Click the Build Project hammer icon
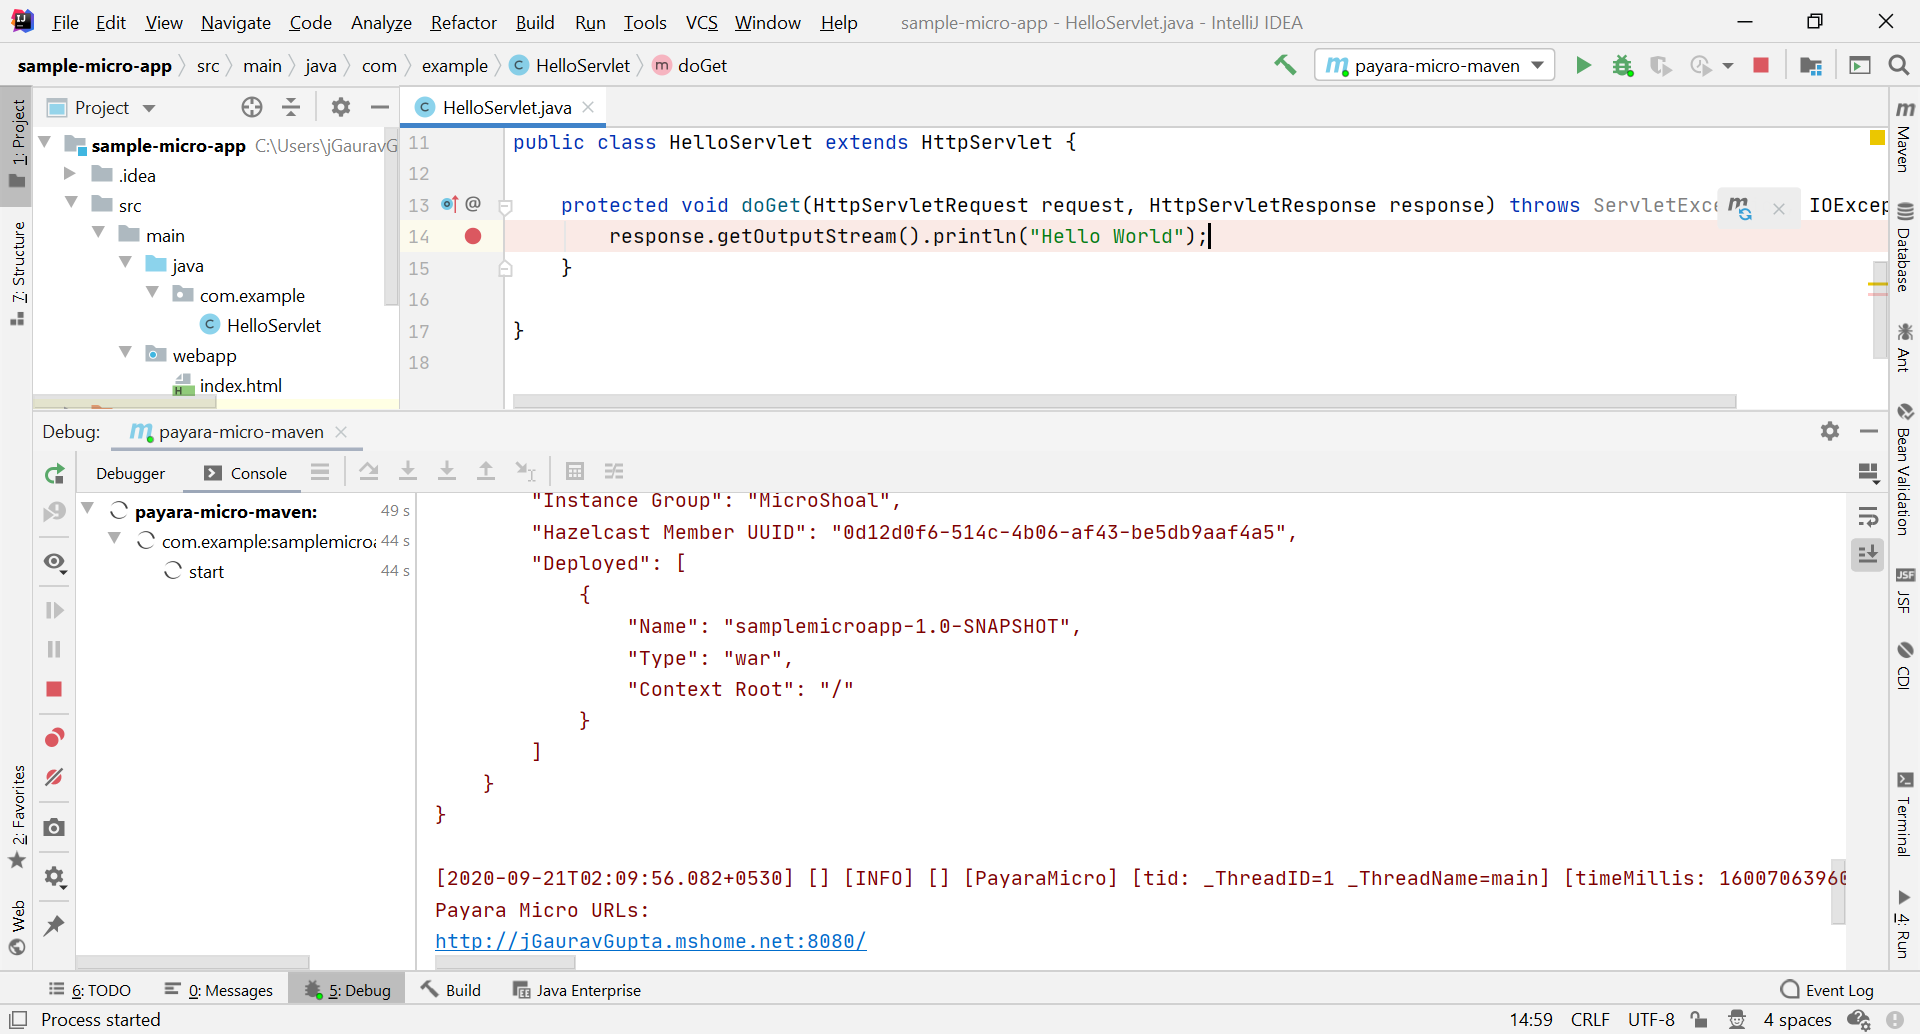The image size is (1920, 1034). point(1285,66)
